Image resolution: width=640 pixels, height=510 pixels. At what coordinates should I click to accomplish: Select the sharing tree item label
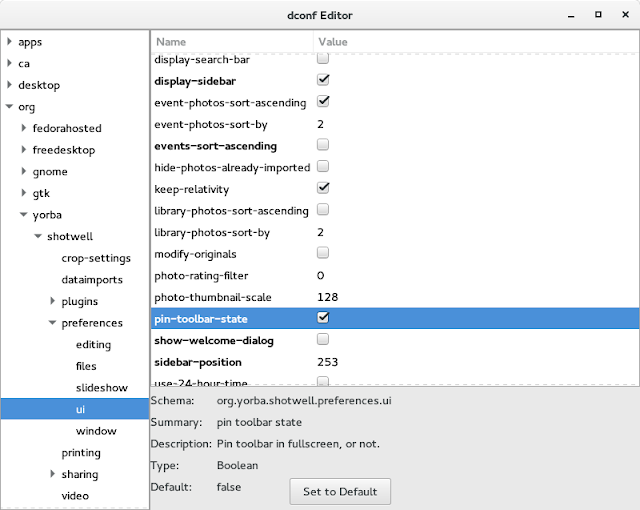point(80,474)
